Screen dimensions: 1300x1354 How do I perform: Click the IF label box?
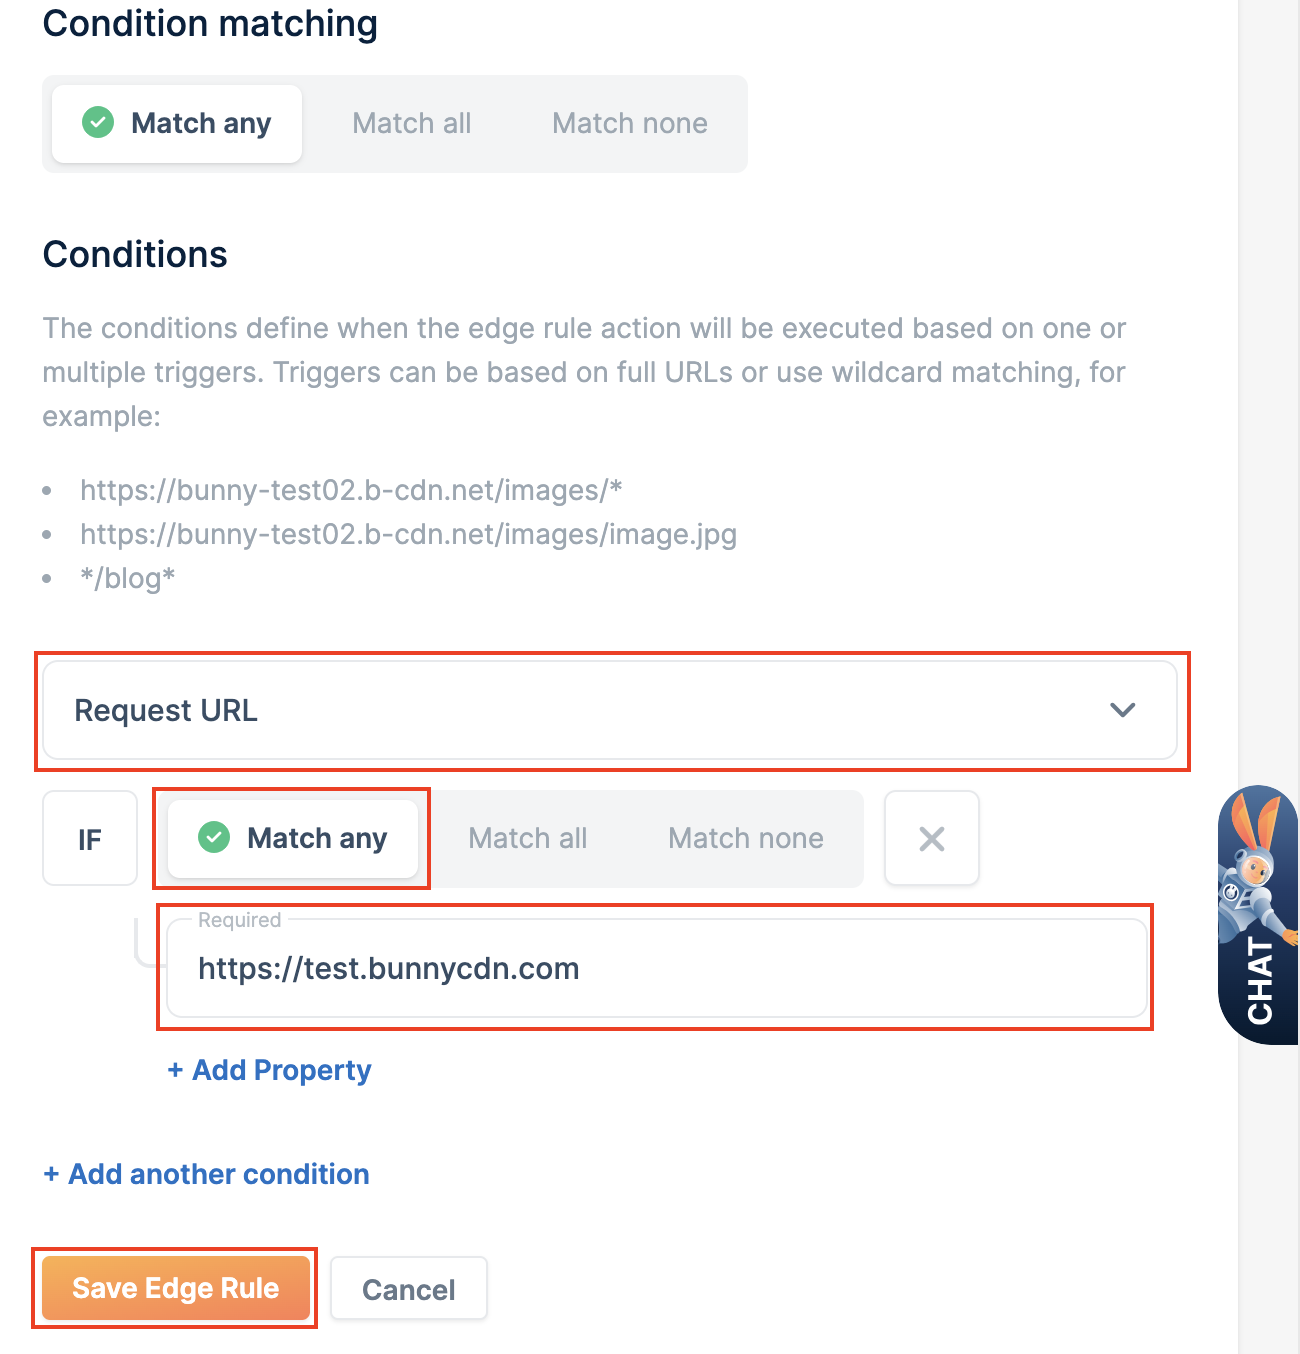[90, 839]
